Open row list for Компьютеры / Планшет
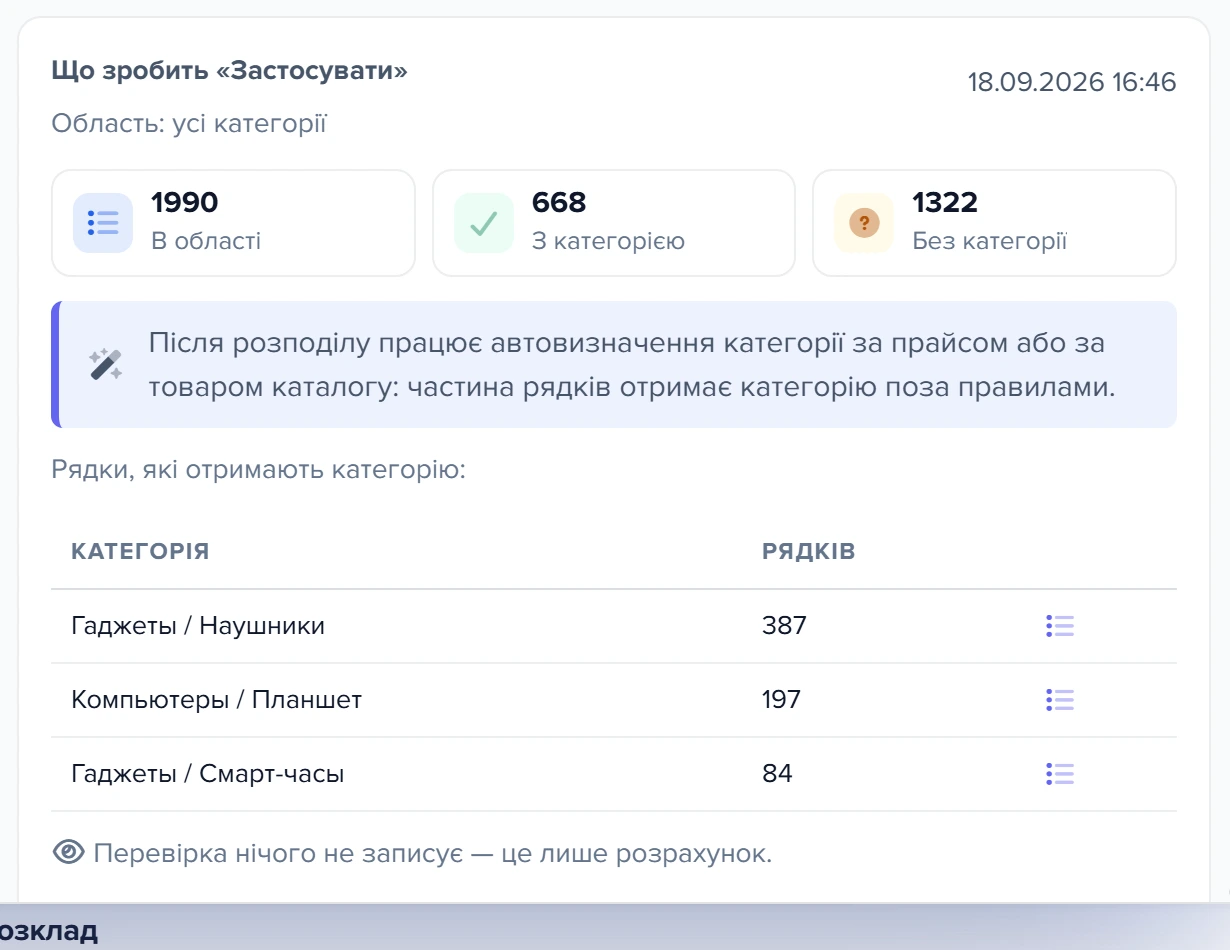 [1060, 700]
